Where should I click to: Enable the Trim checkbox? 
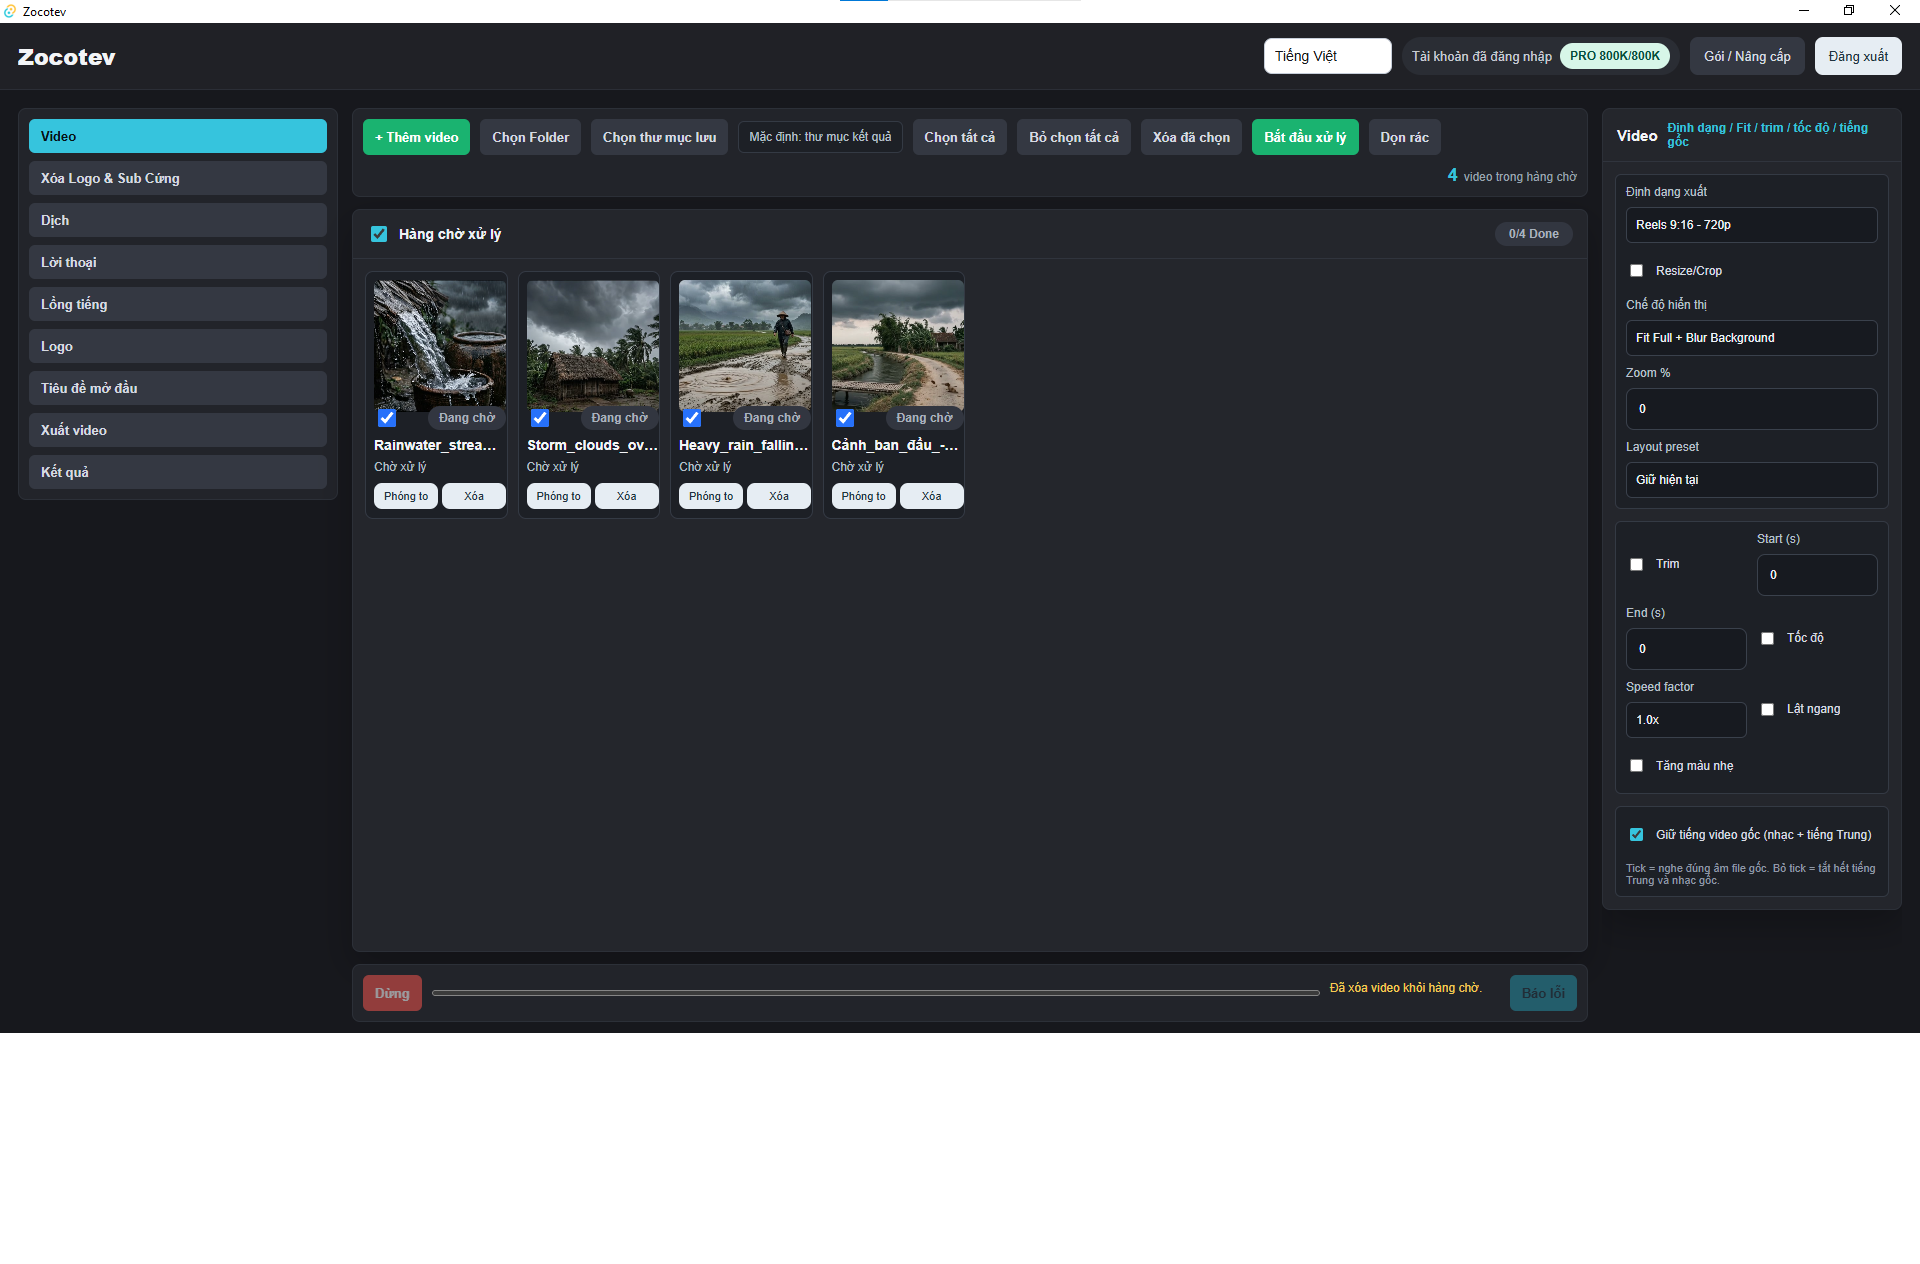1636,564
